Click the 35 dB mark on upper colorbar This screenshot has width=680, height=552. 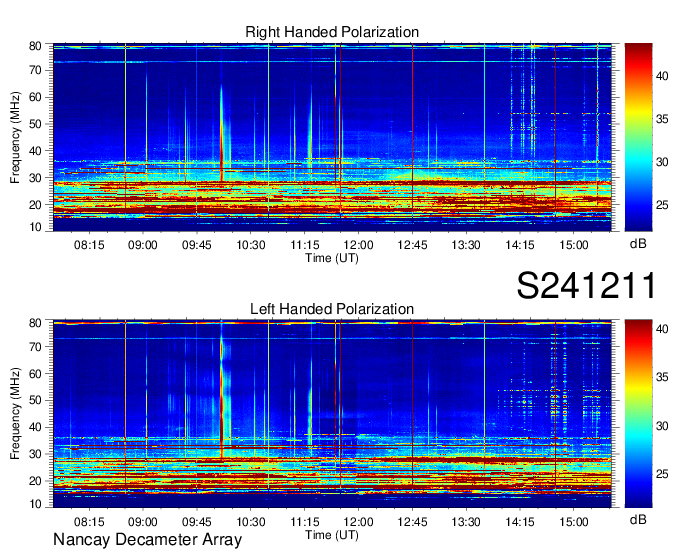662,119
